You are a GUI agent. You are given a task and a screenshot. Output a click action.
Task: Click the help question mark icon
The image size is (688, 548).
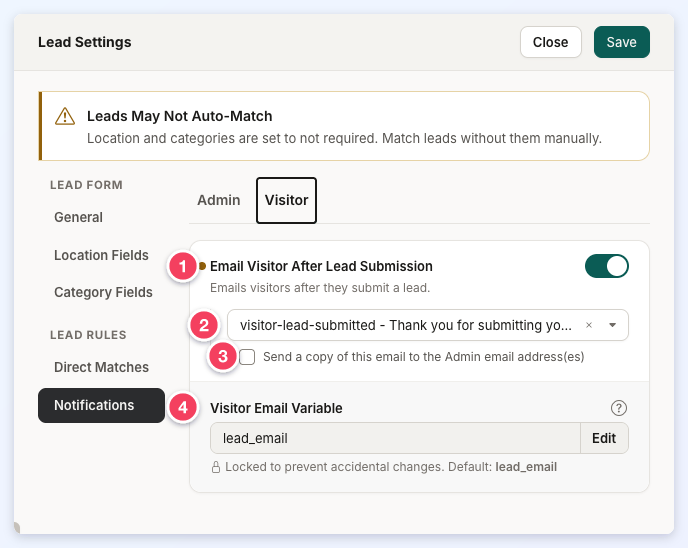coord(618,408)
